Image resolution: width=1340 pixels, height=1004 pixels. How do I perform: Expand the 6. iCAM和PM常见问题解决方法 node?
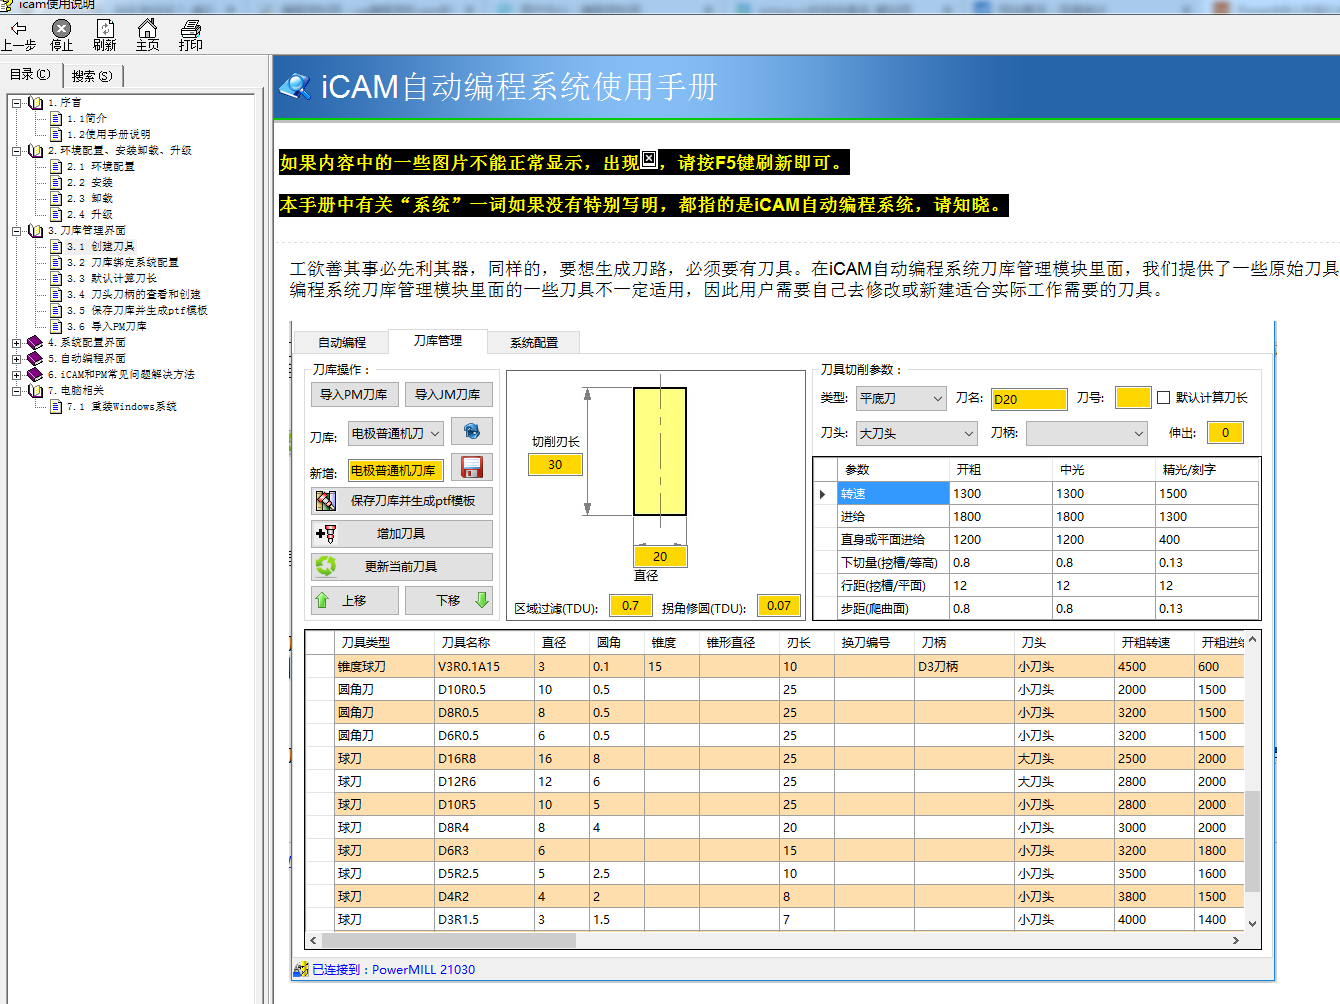coord(17,375)
